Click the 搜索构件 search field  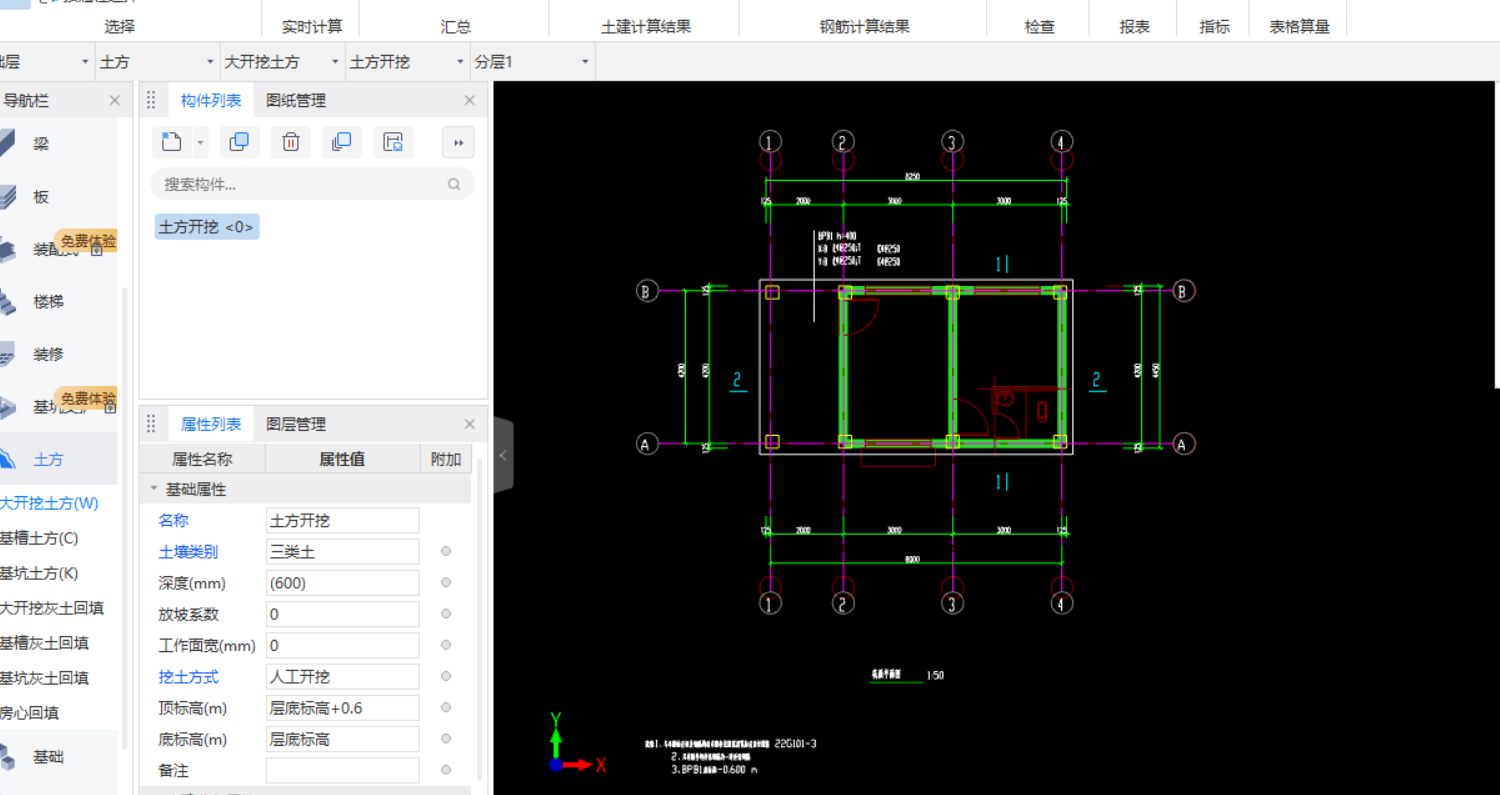pos(312,184)
